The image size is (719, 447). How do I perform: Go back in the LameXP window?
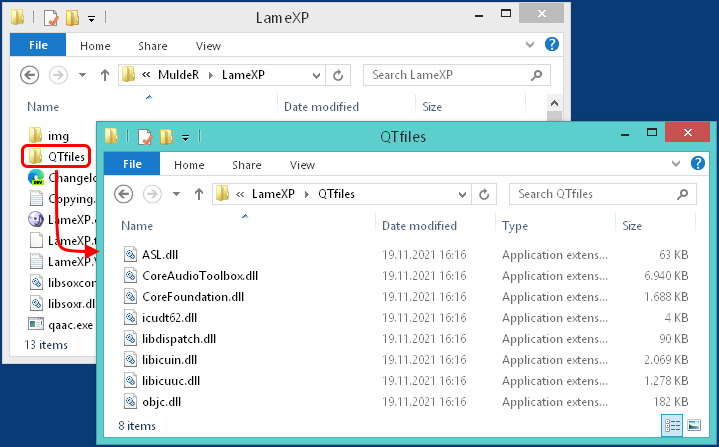pyautogui.click(x=29, y=75)
